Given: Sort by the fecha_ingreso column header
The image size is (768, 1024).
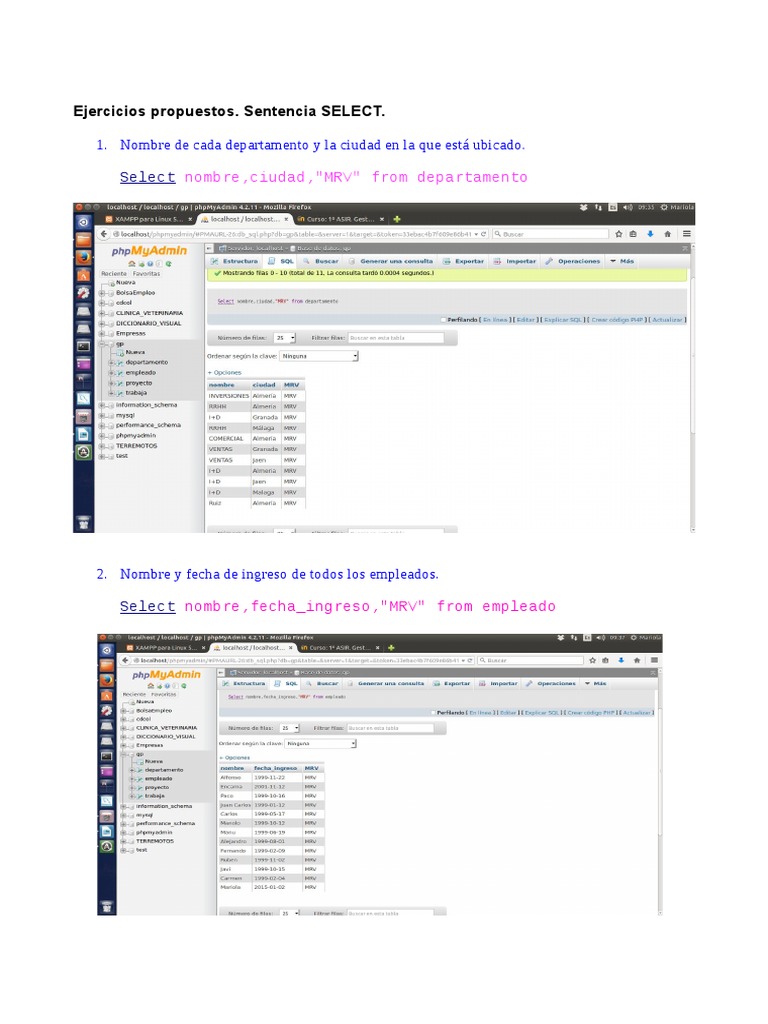Looking at the screenshot, I should click(x=276, y=768).
